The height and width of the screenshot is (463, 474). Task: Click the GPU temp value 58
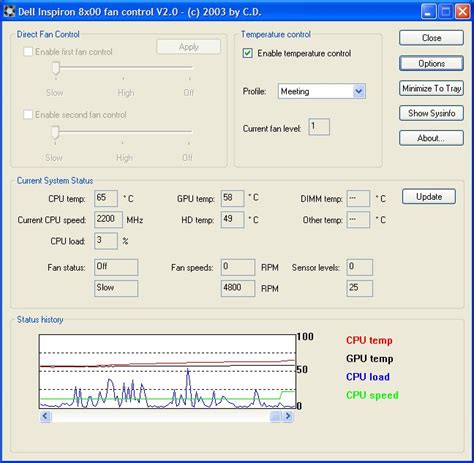click(232, 198)
